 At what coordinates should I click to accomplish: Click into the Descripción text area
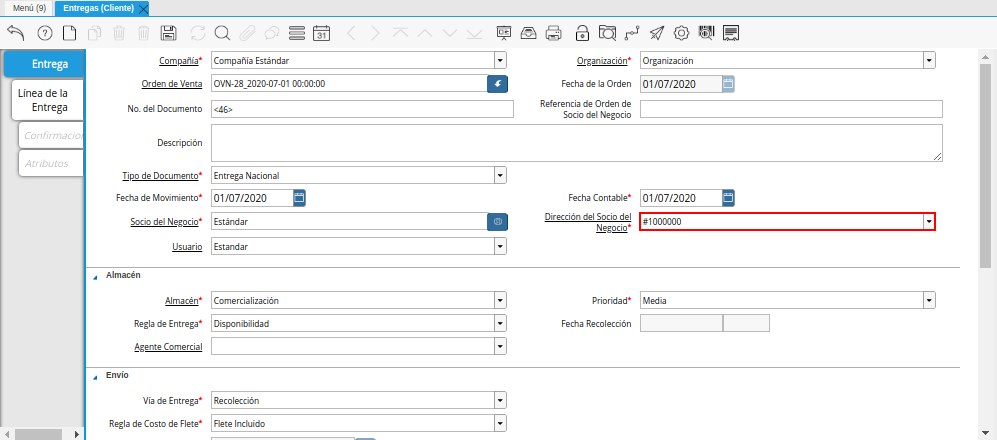tap(576, 143)
